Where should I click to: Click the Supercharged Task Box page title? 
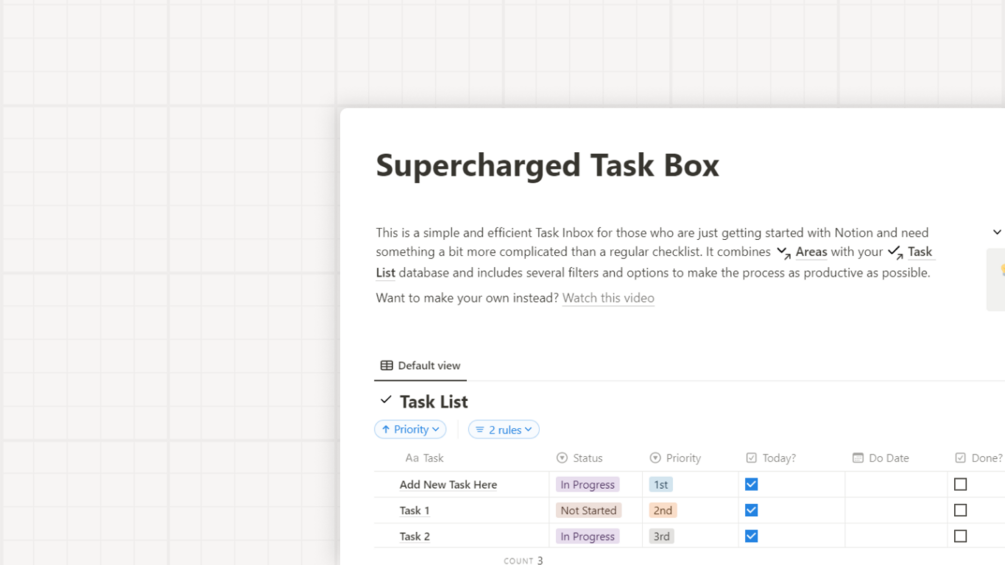pos(547,165)
